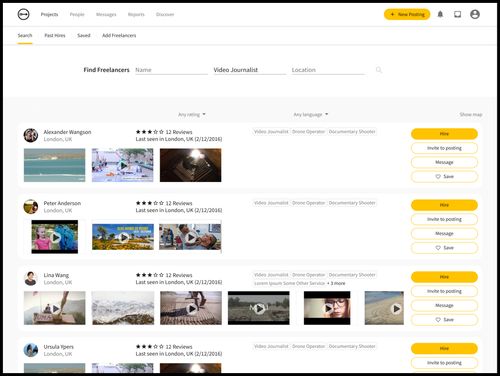Click star rating for Alexander Wangson

tap(150, 132)
